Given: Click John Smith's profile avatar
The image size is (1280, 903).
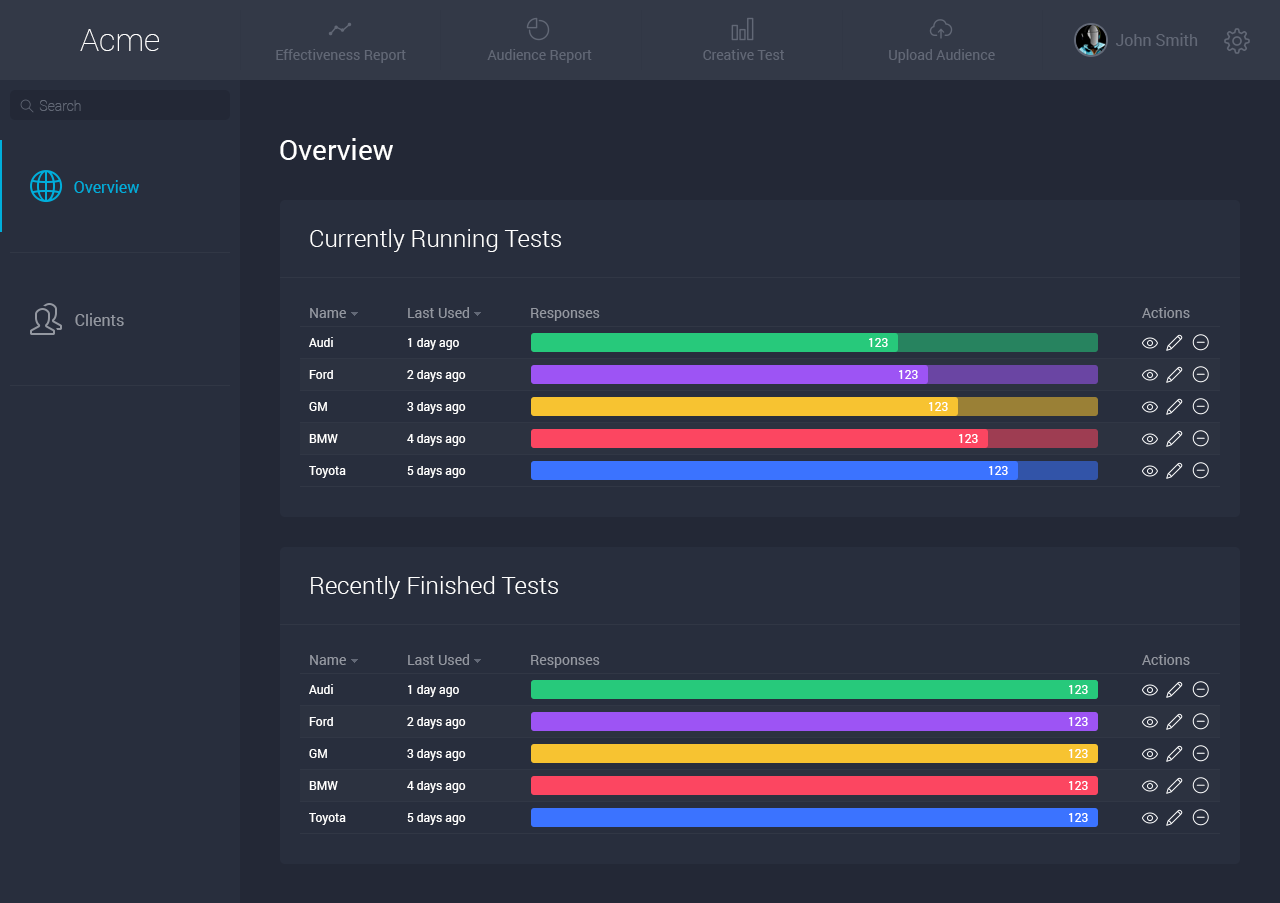Looking at the screenshot, I should coord(1090,41).
